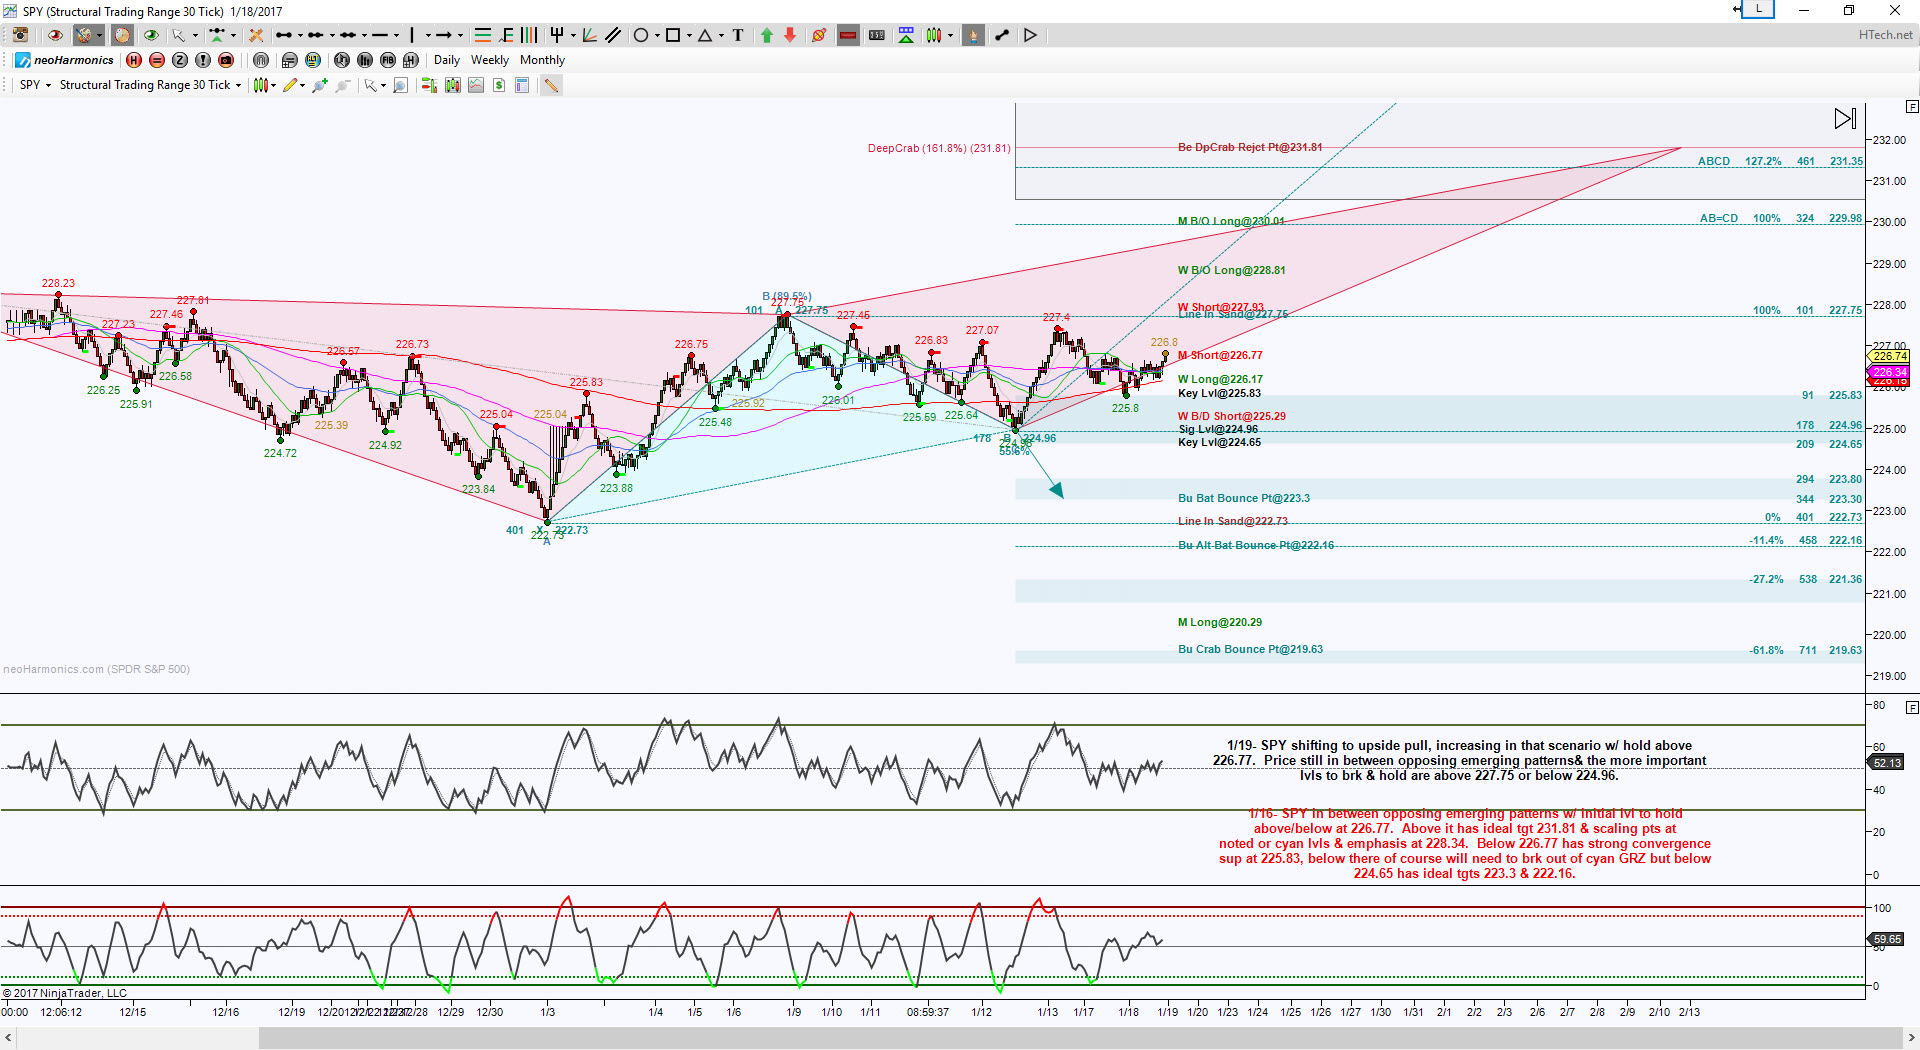Select the Text drawing tool
The width and height of the screenshot is (1920, 1050).
(x=738, y=35)
